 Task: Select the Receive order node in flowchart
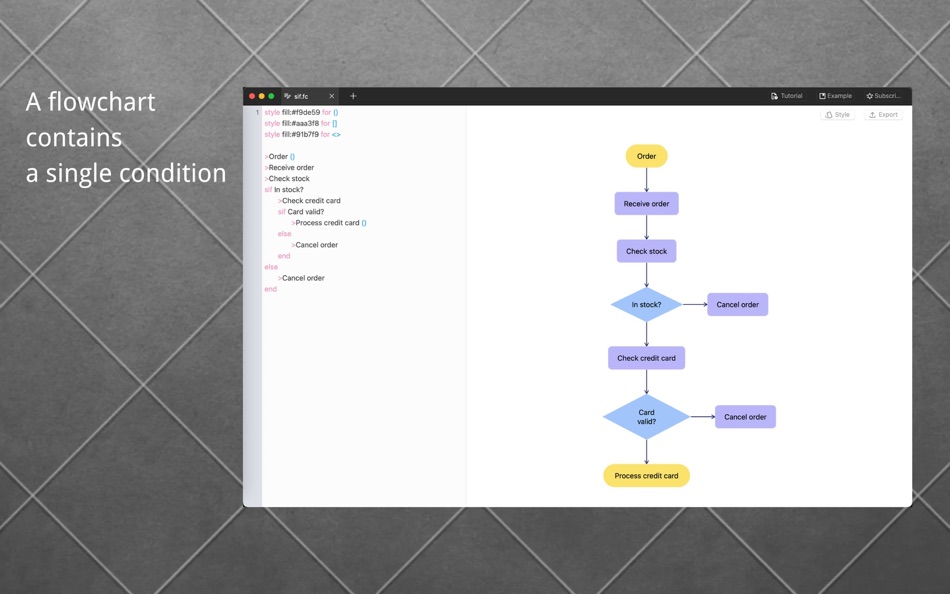[x=646, y=204]
